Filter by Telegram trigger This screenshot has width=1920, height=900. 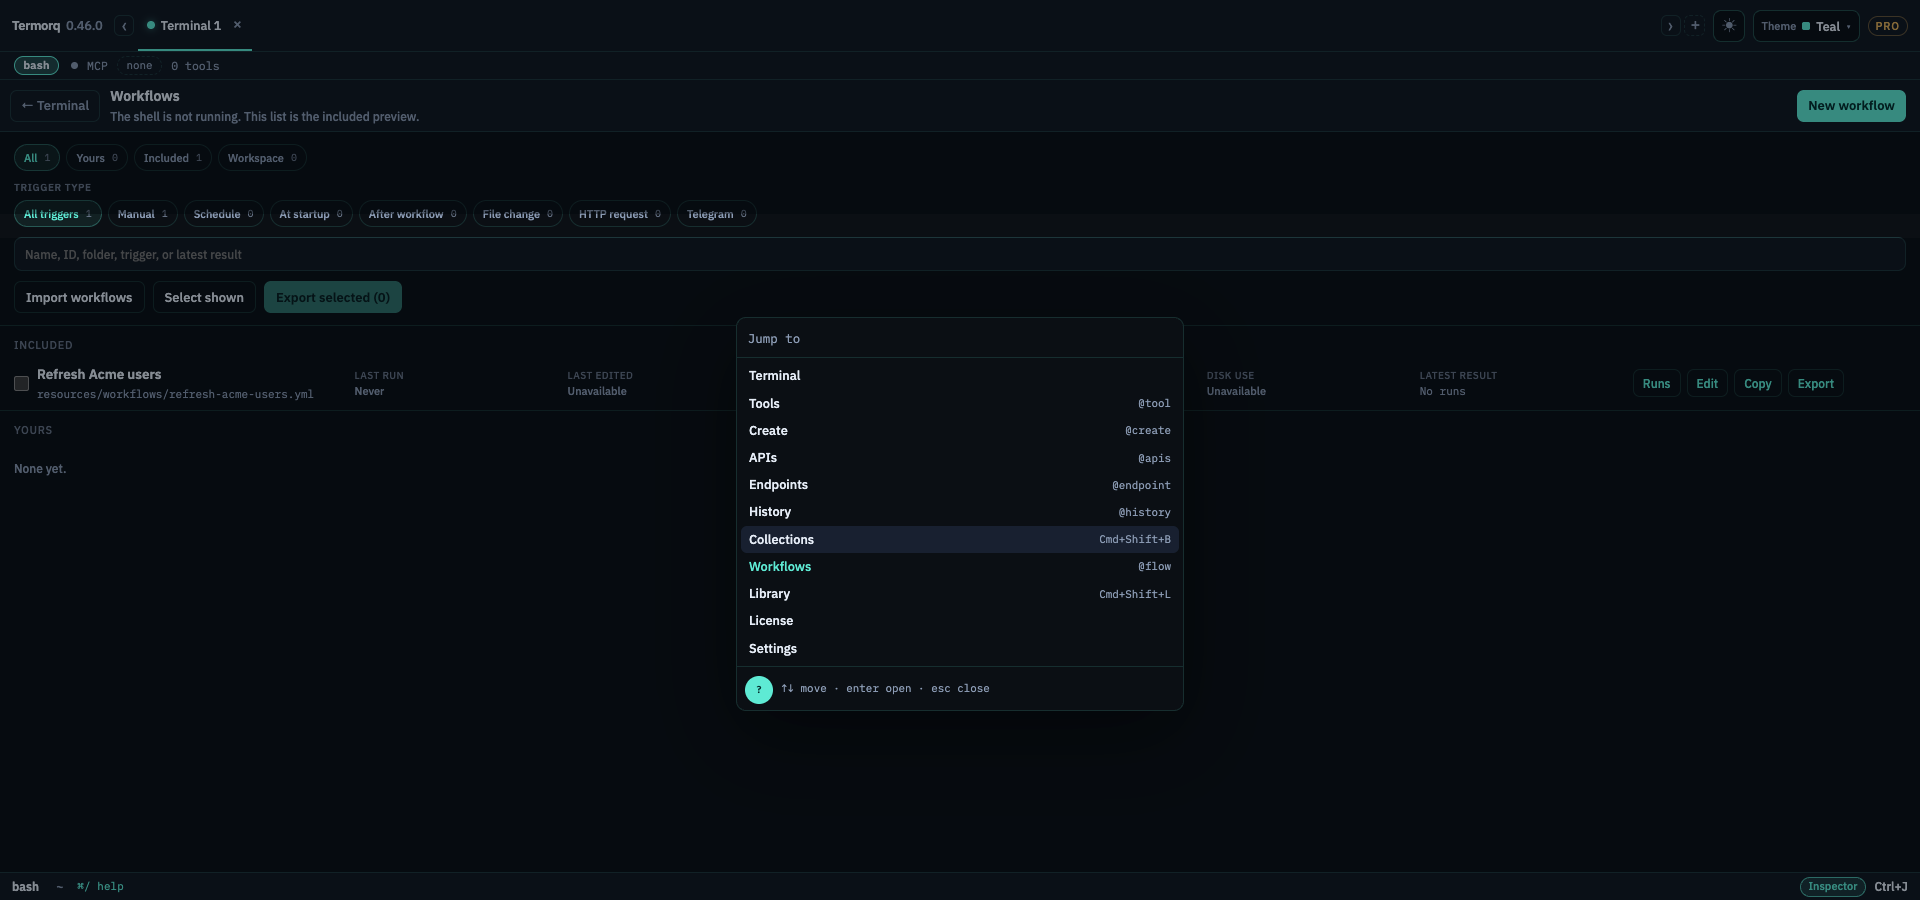pyautogui.click(x=716, y=214)
